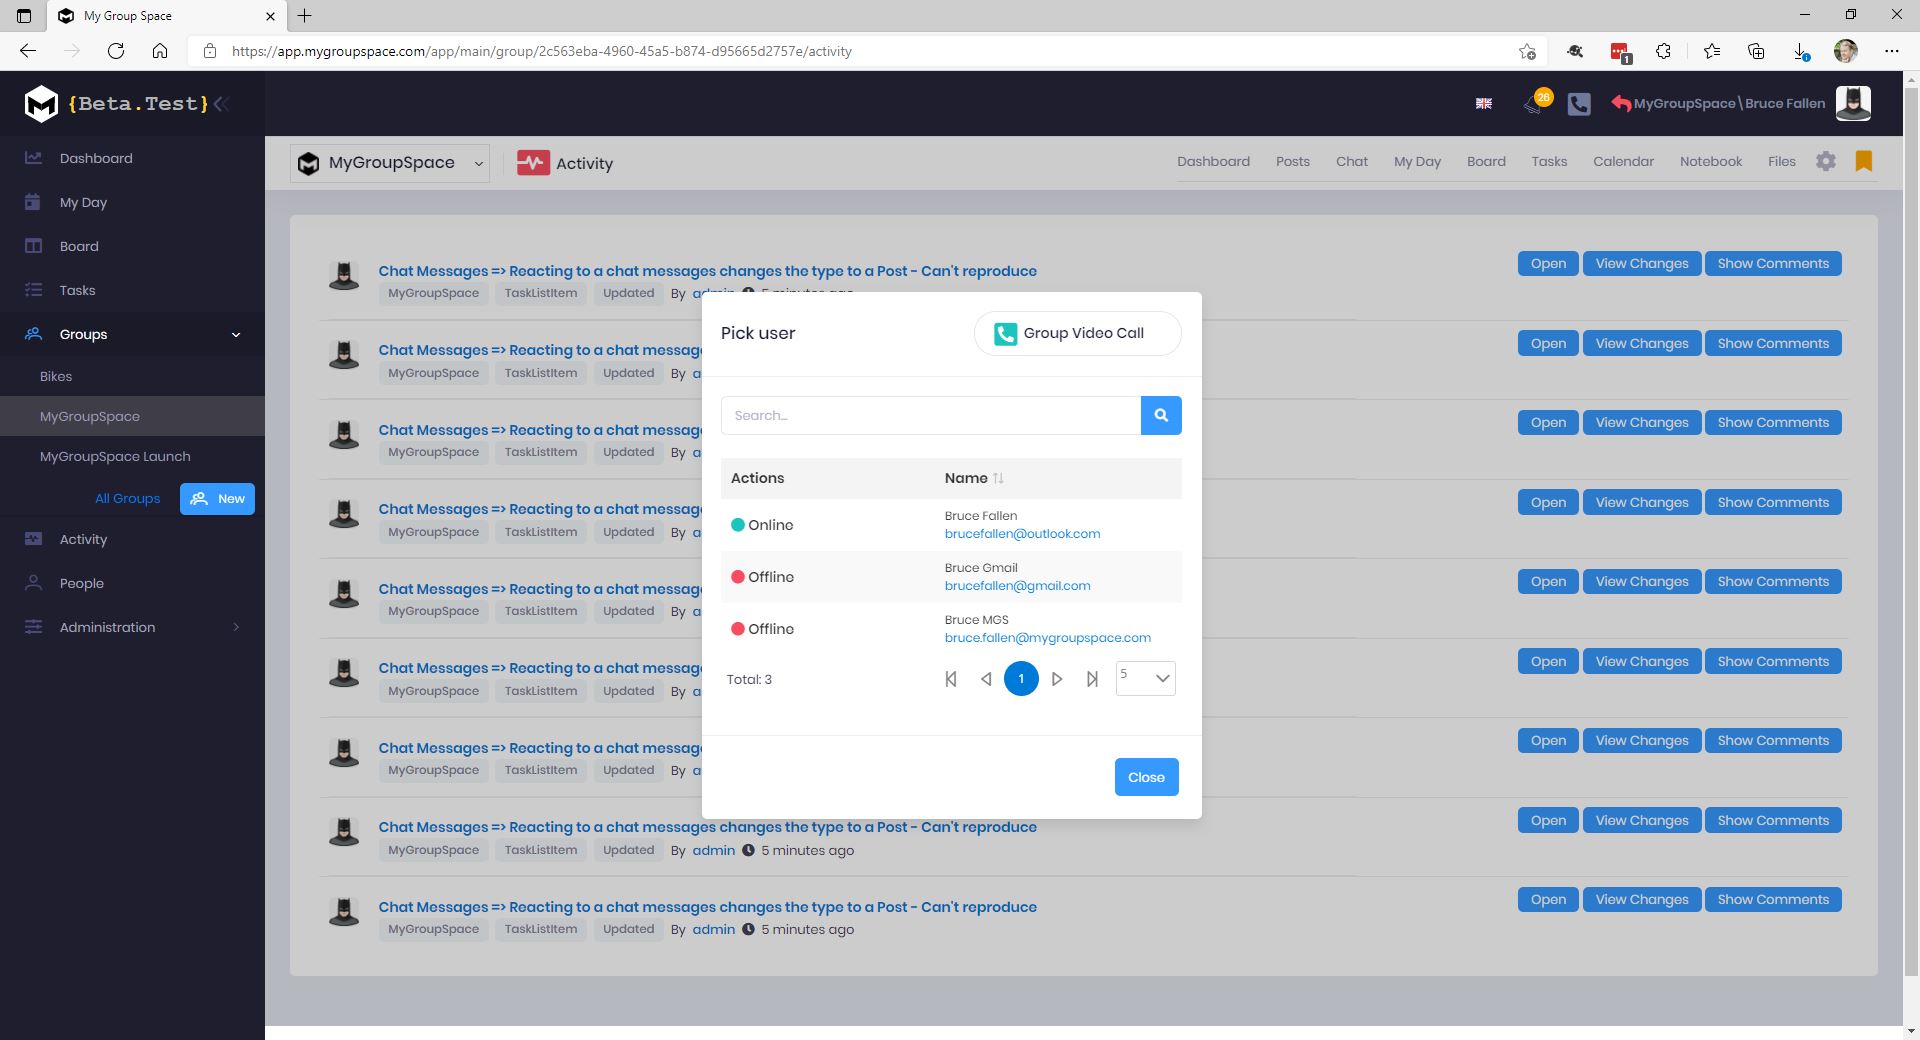Switch to the Calendar tab
The height and width of the screenshot is (1040, 1920).
click(x=1623, y=162)
